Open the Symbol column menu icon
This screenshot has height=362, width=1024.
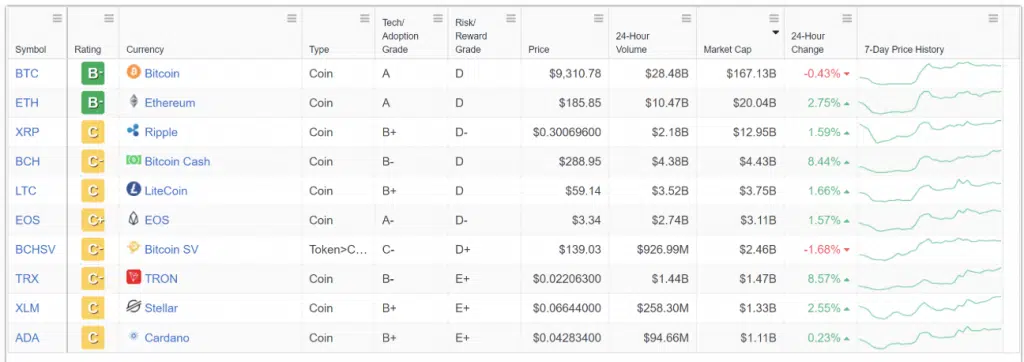pos(57,18)
